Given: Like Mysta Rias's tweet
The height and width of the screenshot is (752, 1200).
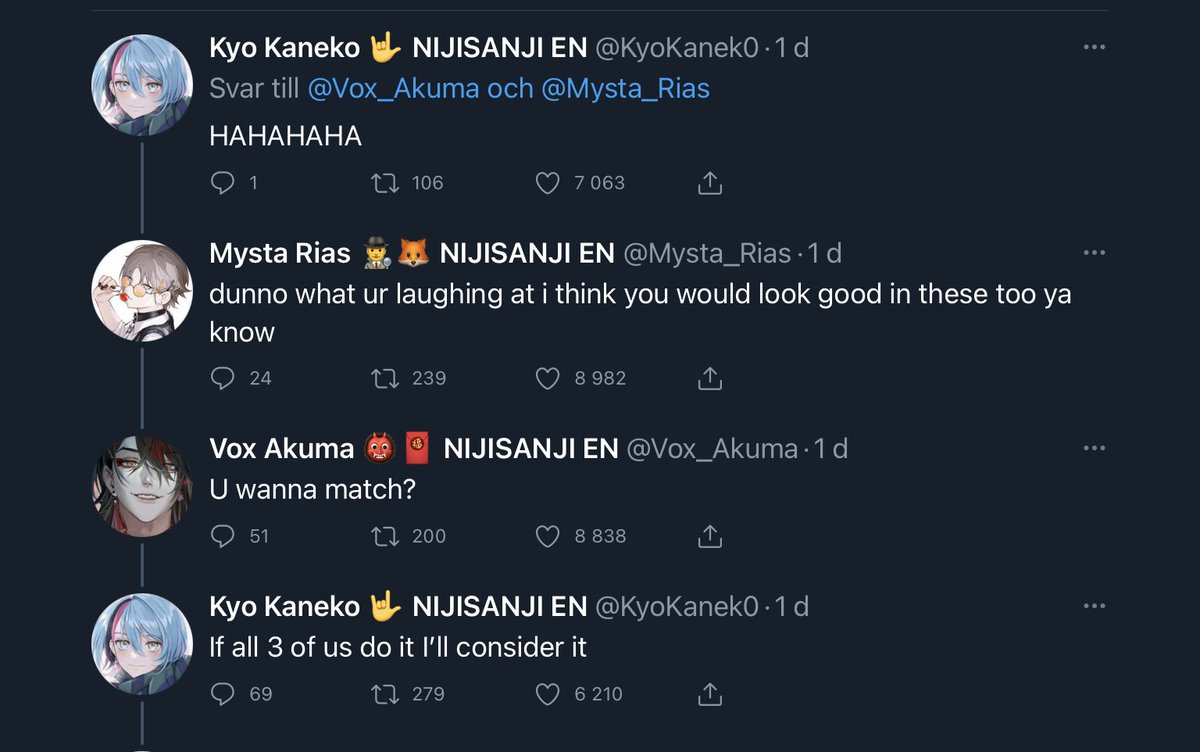Looking at the screenshot, I should tap(547, 378).
